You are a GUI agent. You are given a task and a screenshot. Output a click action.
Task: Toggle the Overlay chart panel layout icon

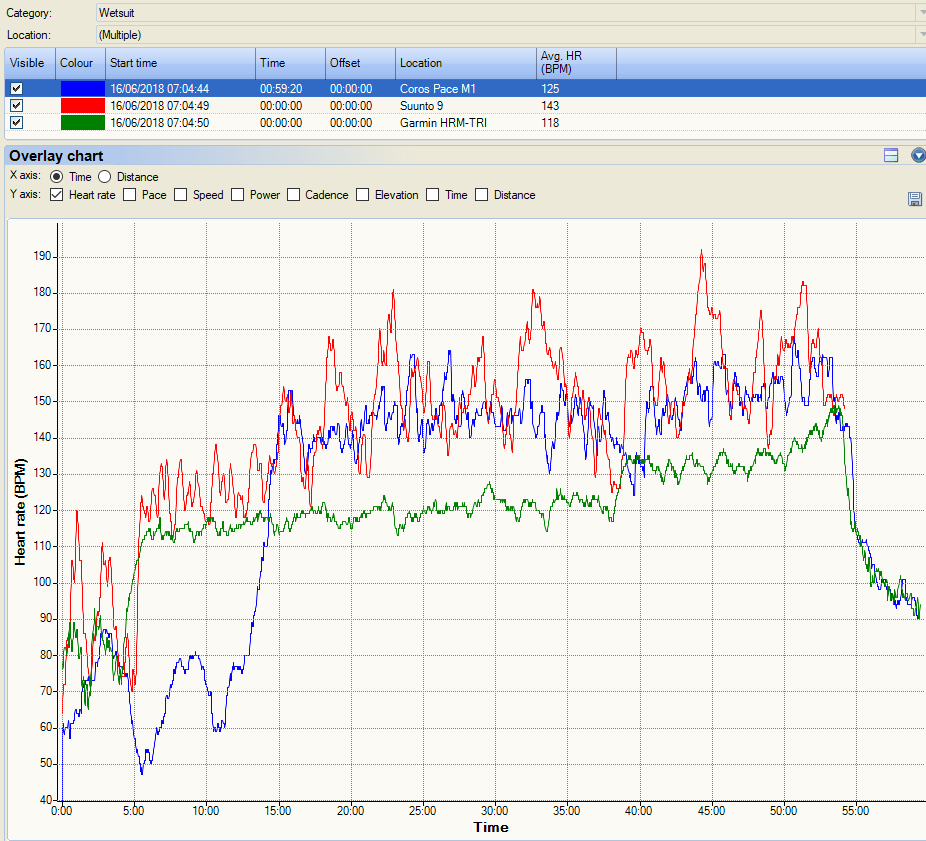point(891,155)
